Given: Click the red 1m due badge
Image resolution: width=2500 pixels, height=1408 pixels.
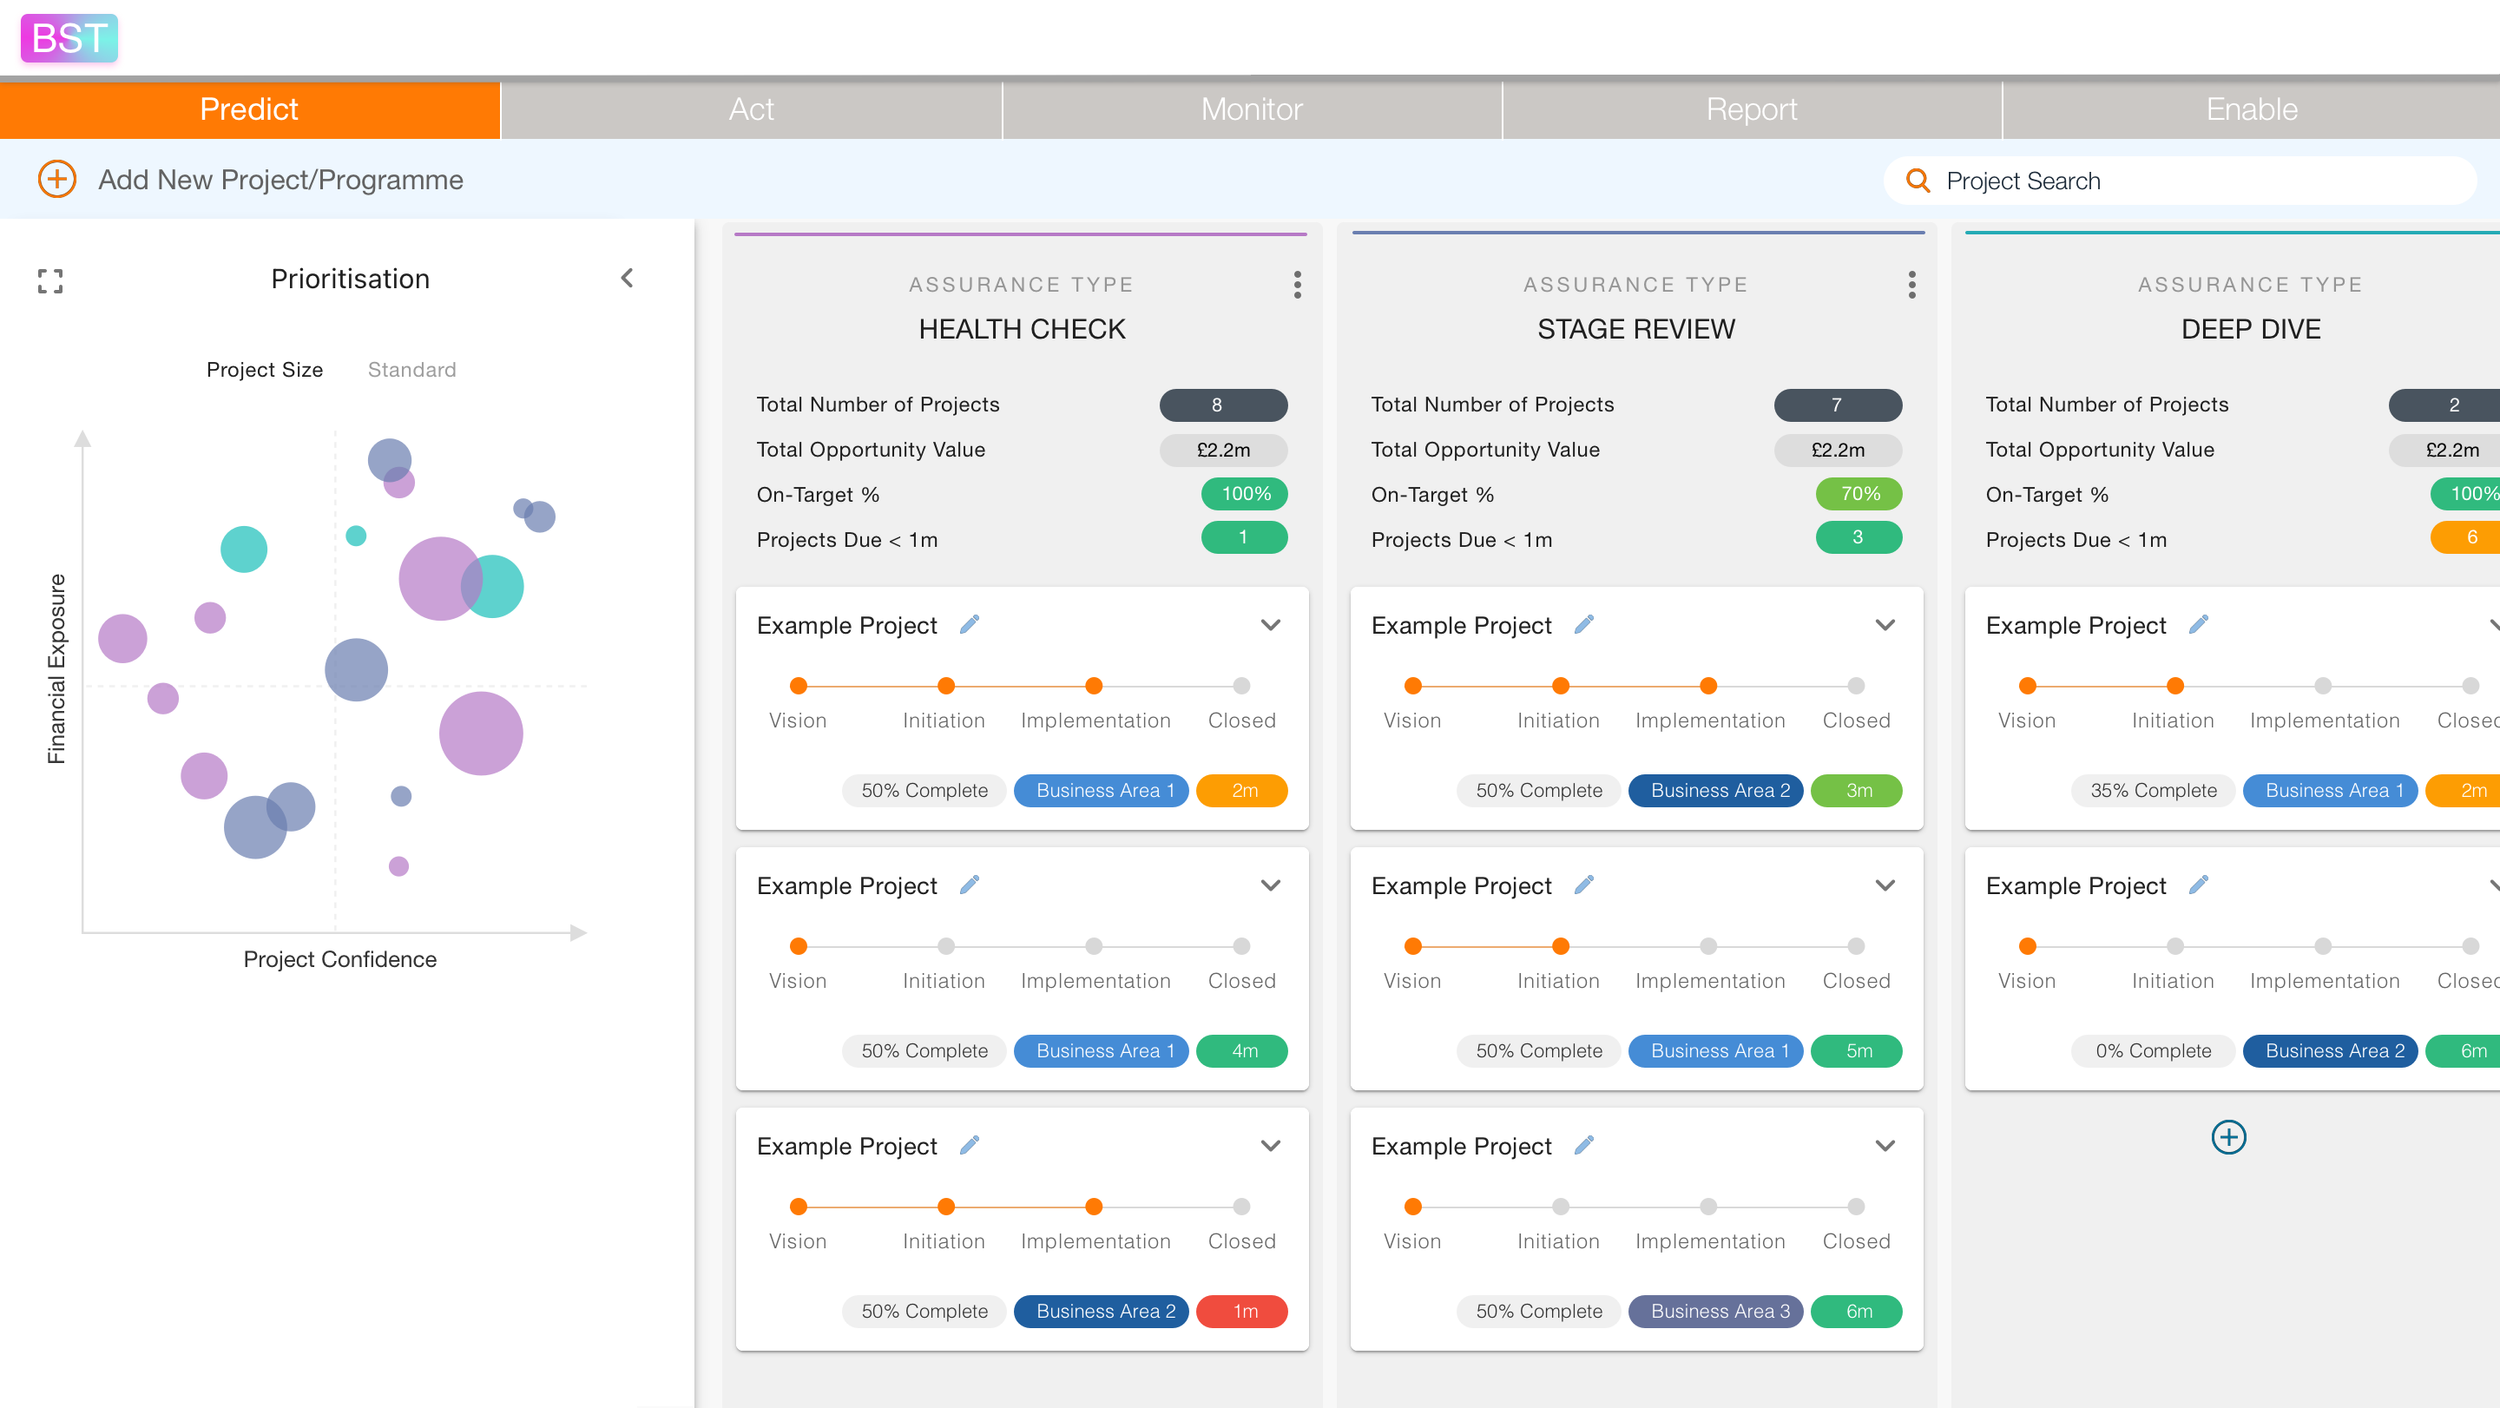Looking at the screenshot, I should pos(1242,1311).
